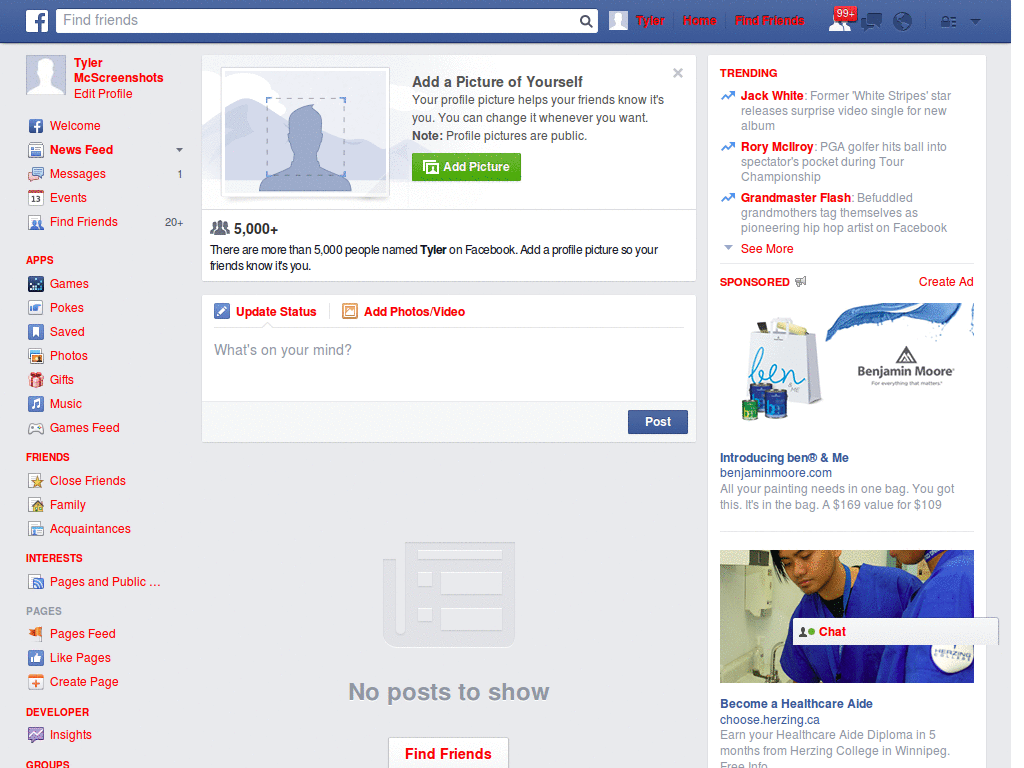Expand the account menu arrow

[x=975, y=22]
